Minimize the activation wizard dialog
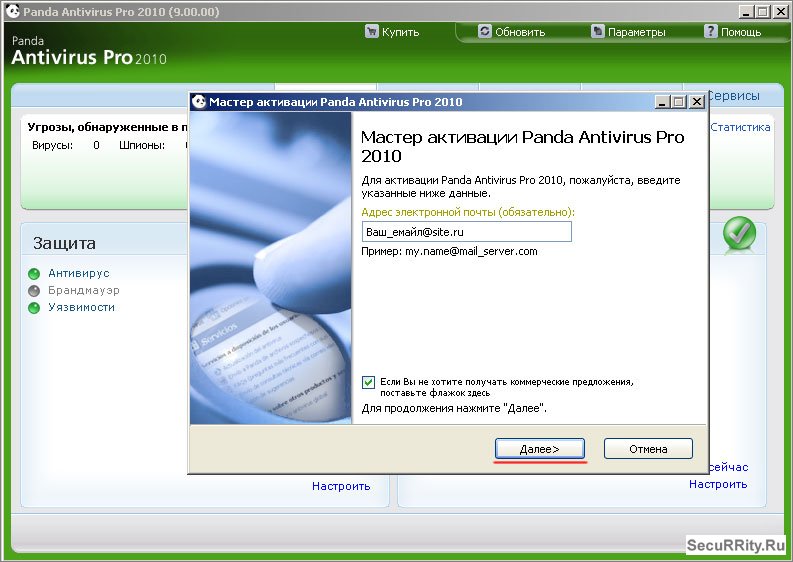The width and height of the screenshot is (793, 562). point(663,102)
